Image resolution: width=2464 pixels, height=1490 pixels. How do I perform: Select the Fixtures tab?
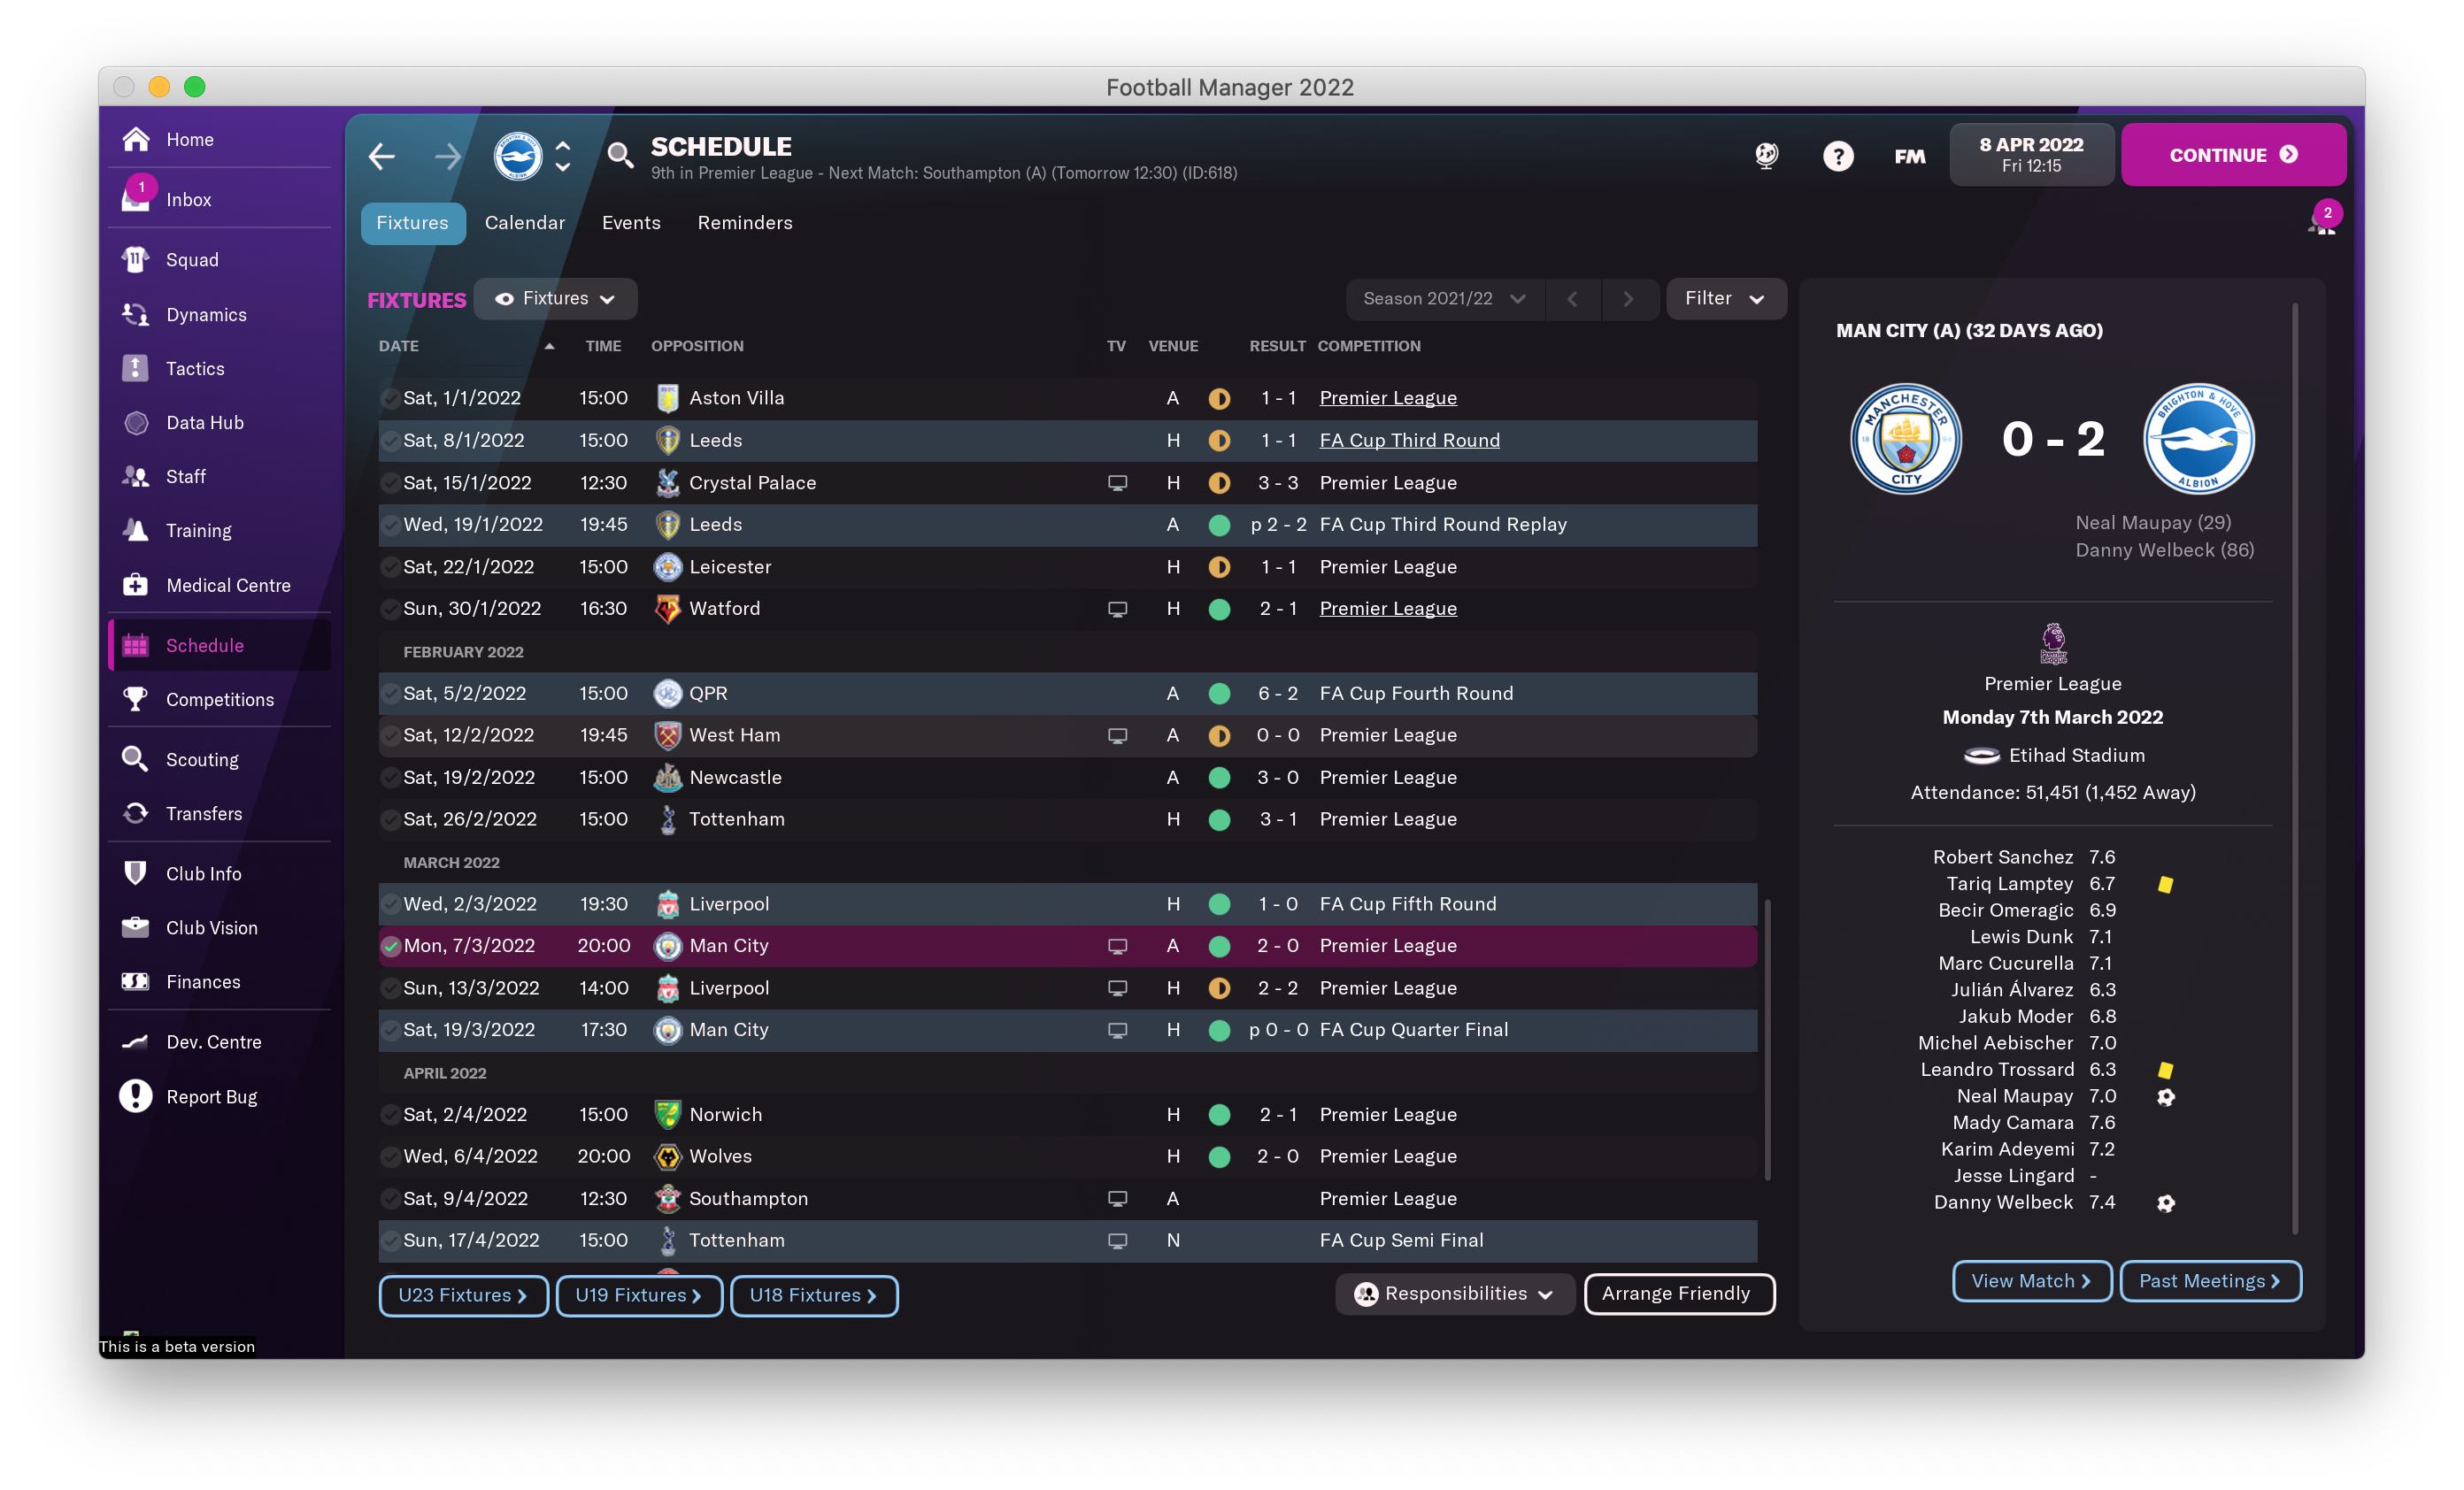click(412, 222)
